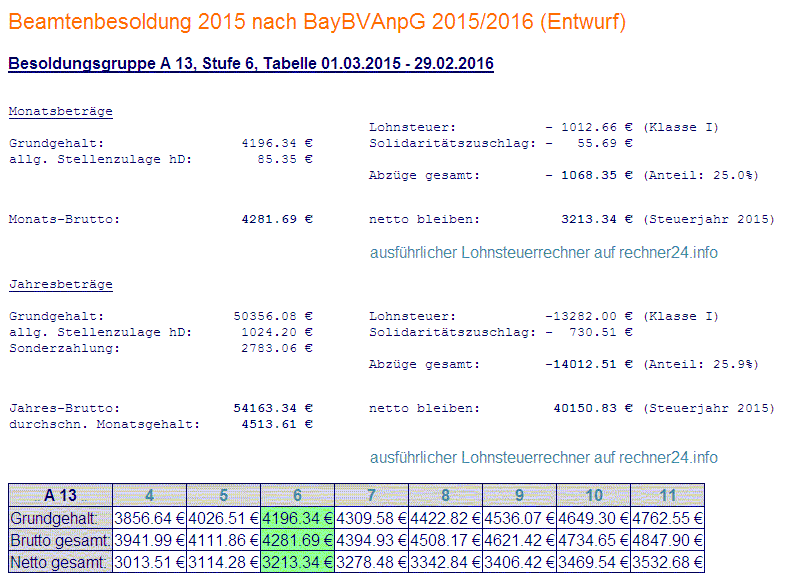Viewport: 802px width, 588px height.
Task: Click the '4394.93 €' table cell
Action: coord(371,540)
